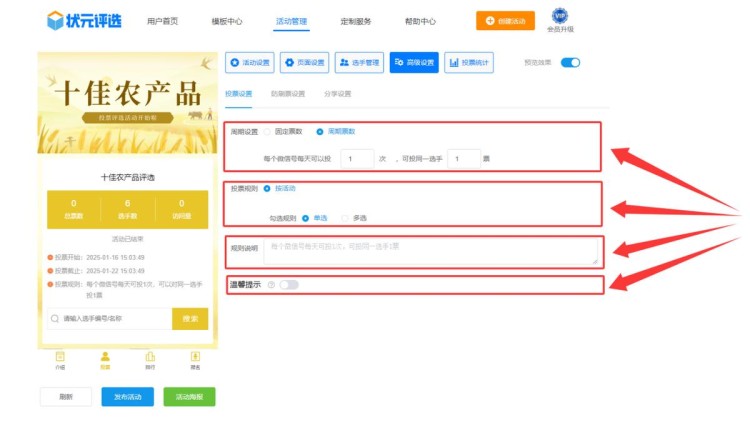
Task: Click the blue 发布活动 button
Action: click(x=127, y=397)
